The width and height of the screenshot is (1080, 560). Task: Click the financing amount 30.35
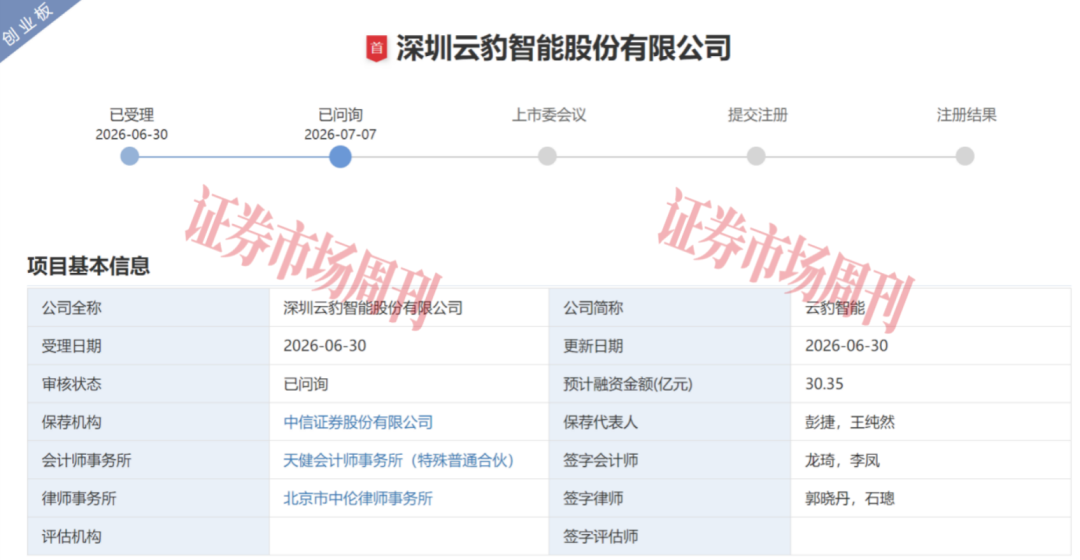tap(824, 384)
